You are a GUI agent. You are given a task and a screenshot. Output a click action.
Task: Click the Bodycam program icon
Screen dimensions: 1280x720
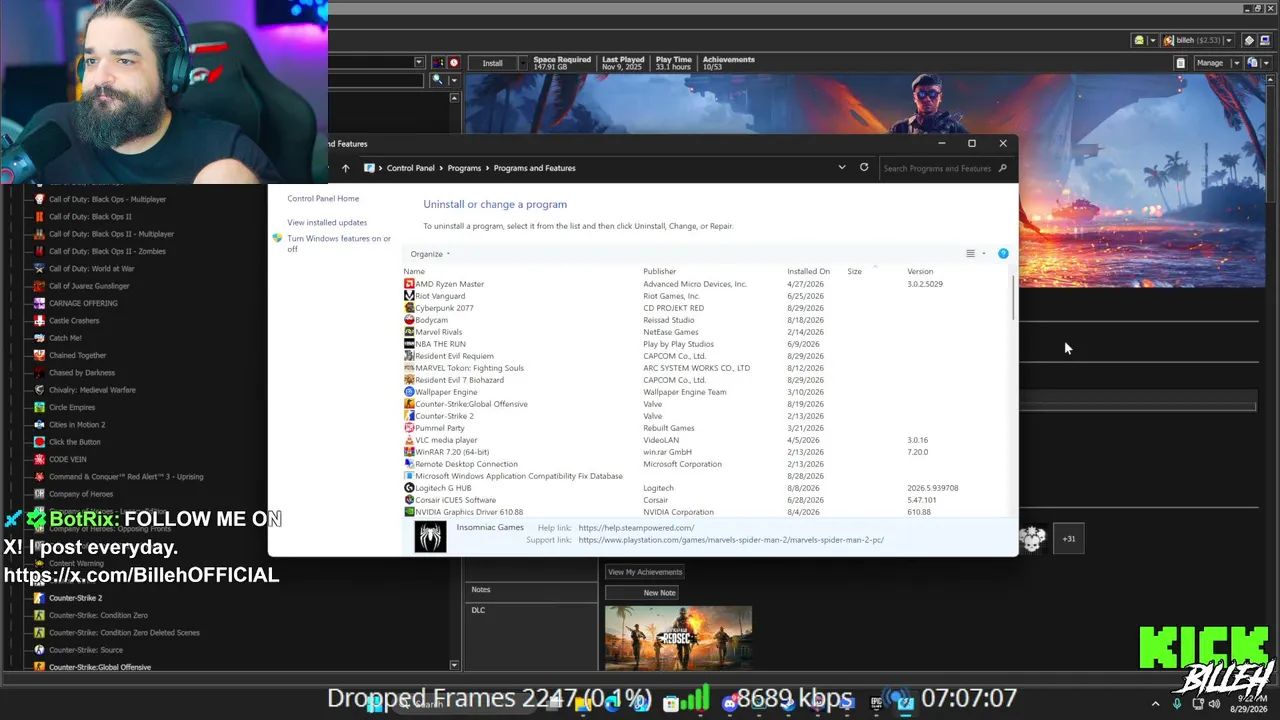tap(409, 320)
